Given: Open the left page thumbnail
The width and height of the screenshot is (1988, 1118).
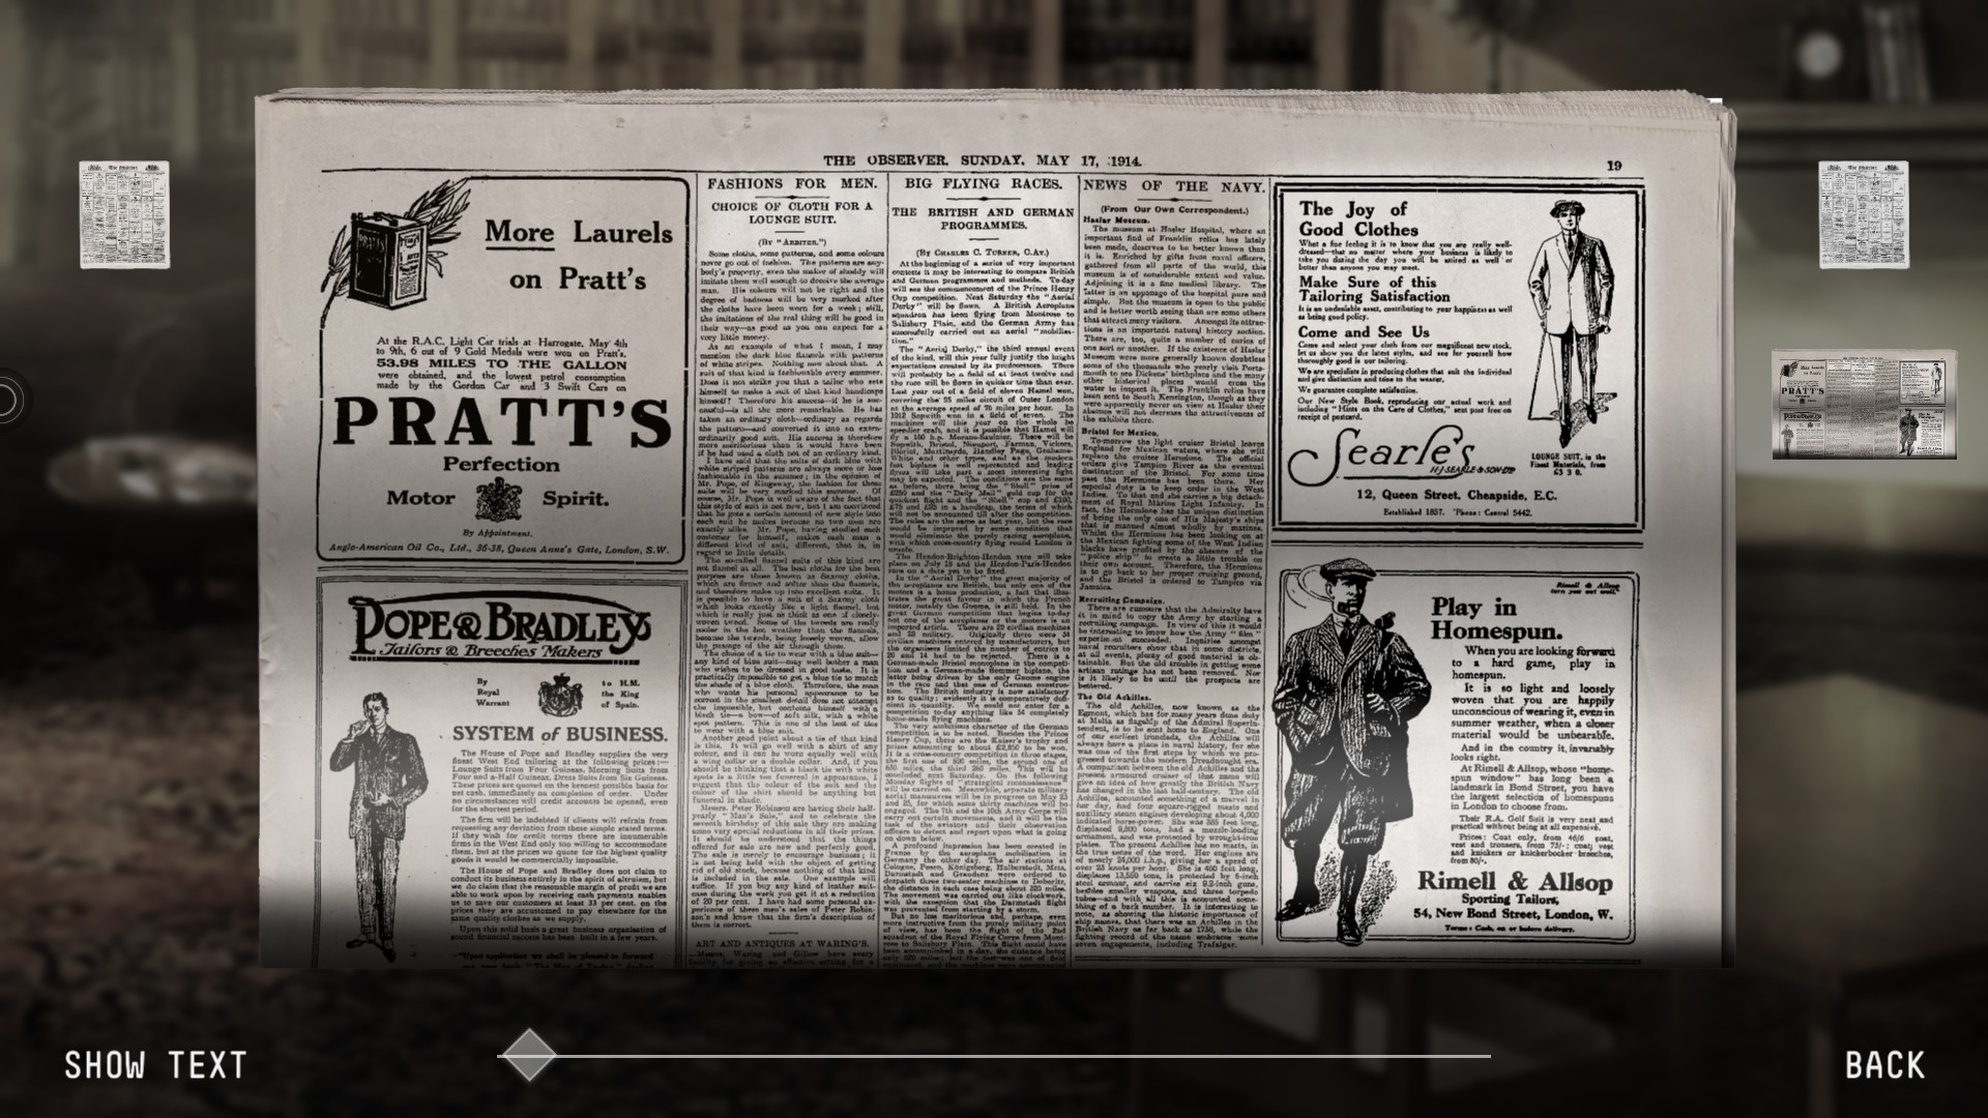Looking at the screenshot, I should tap(125, 215).
